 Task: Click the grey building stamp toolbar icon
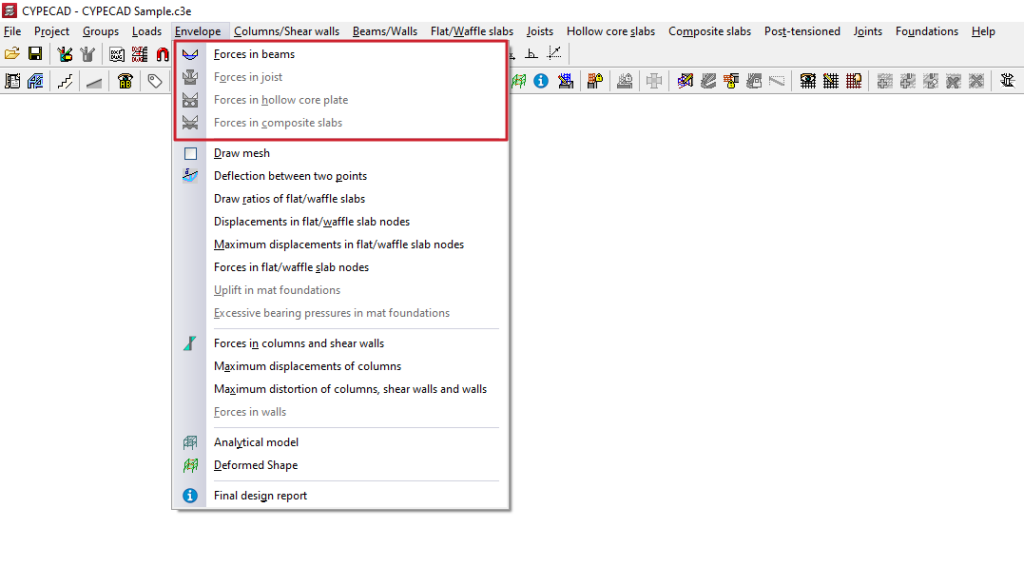pyautogui.click(x=624, y=81)
